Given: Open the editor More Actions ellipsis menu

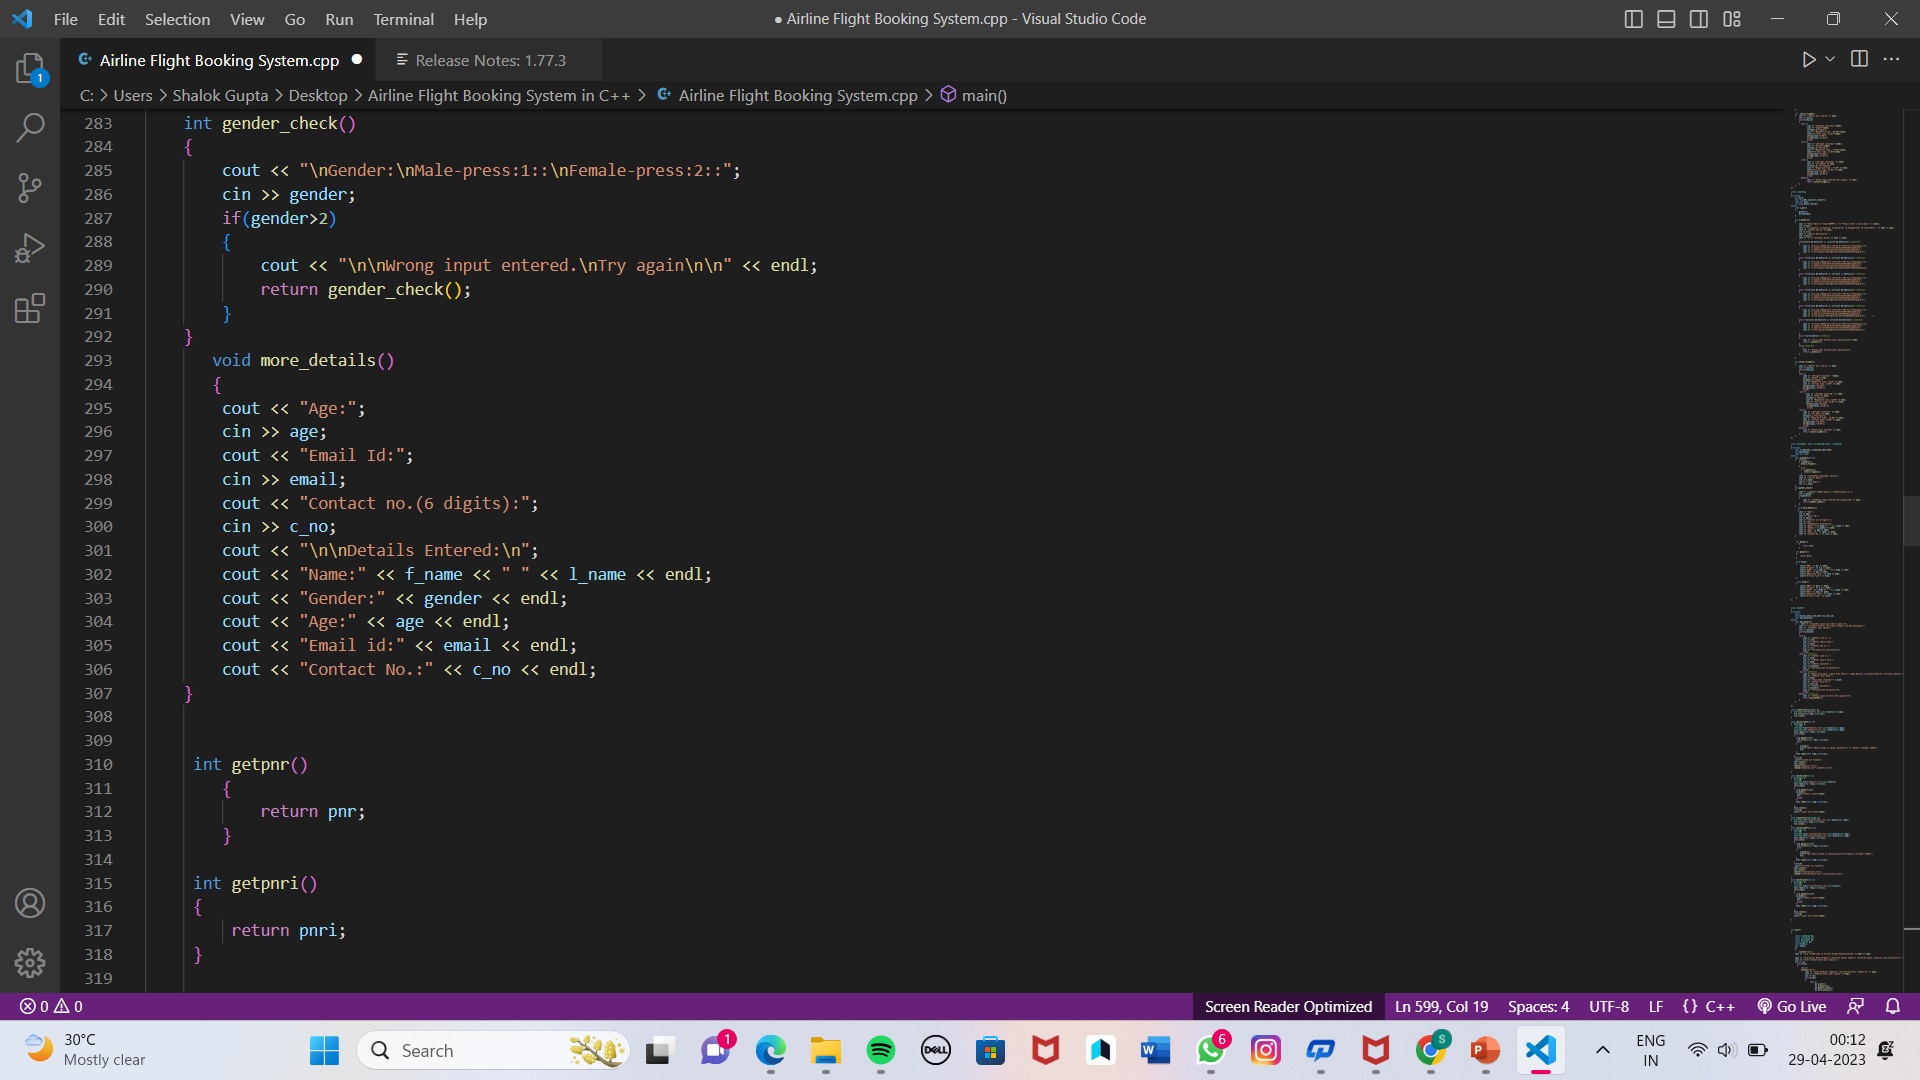Looking at the screenshot, I should coord(1891,59).
